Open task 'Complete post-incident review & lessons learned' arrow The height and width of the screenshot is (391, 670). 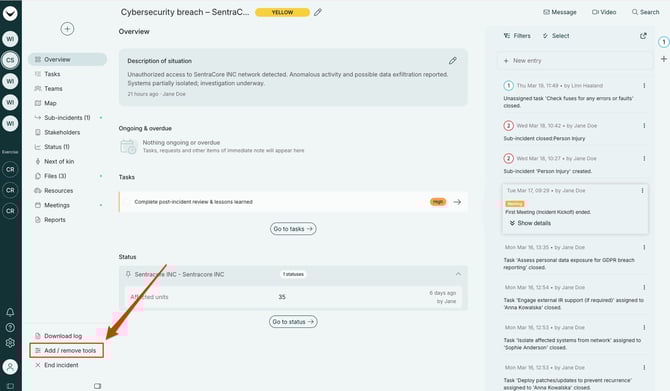coord(457,202)
